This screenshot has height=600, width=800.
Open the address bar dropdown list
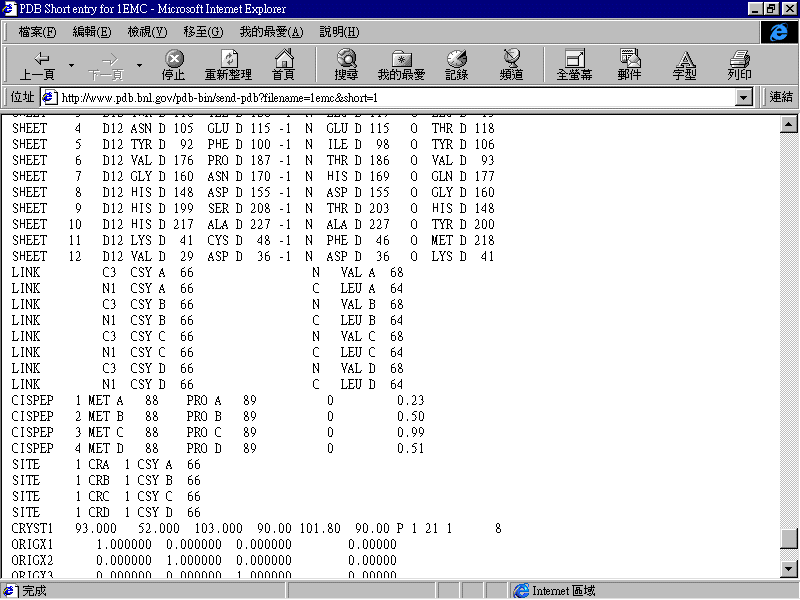[x=743, y=97]
